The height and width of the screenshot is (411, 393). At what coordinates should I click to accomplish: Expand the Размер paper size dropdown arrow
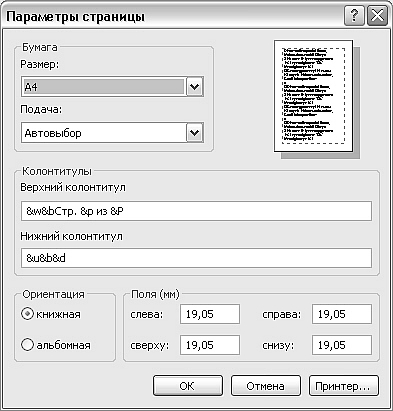pos(194,87)
